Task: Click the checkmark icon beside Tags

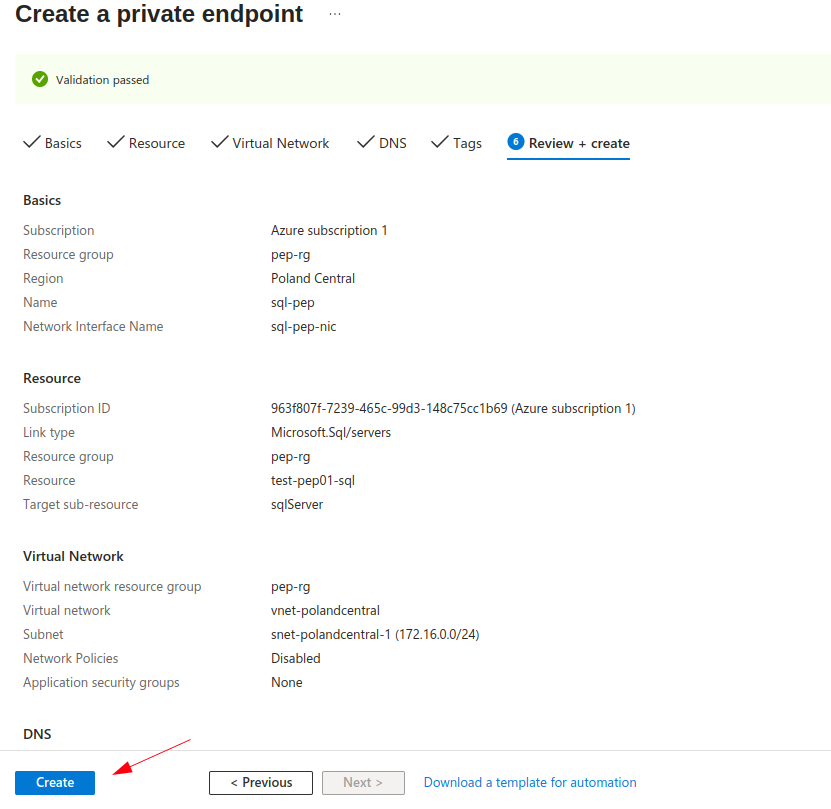Action: [x=439, y=142]
